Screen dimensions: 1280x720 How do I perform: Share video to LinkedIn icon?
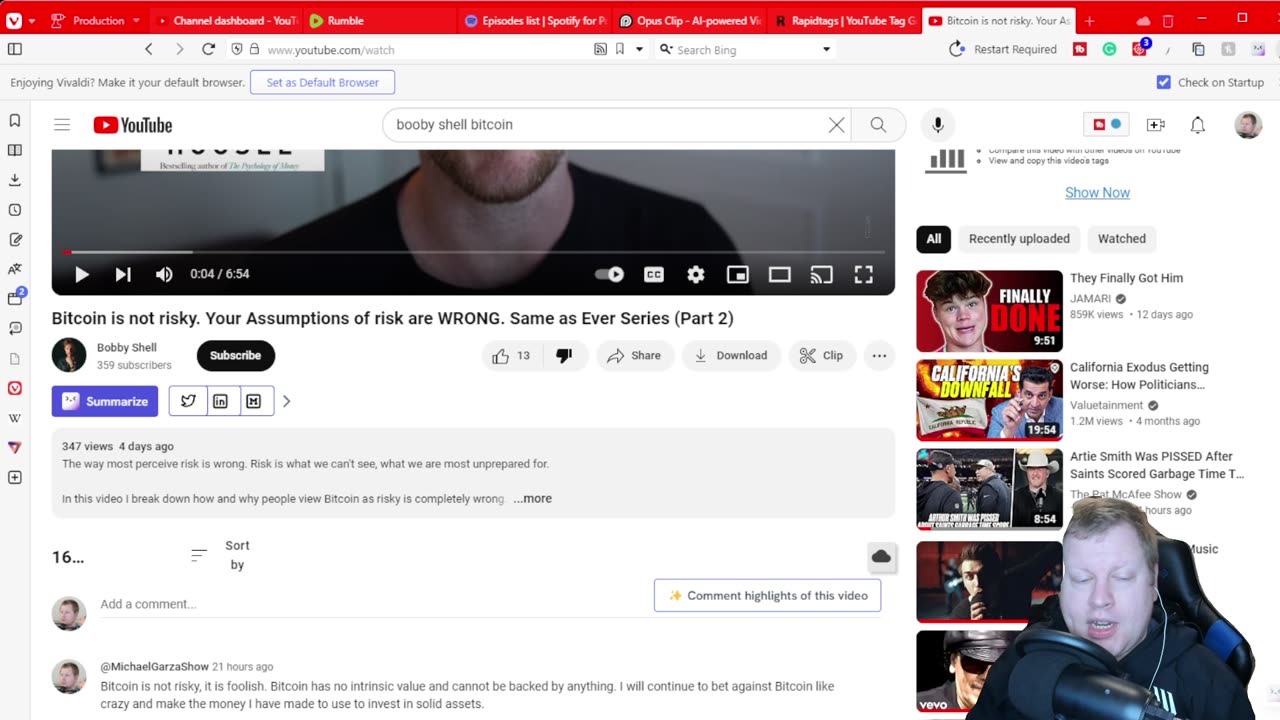click(220, 401)
